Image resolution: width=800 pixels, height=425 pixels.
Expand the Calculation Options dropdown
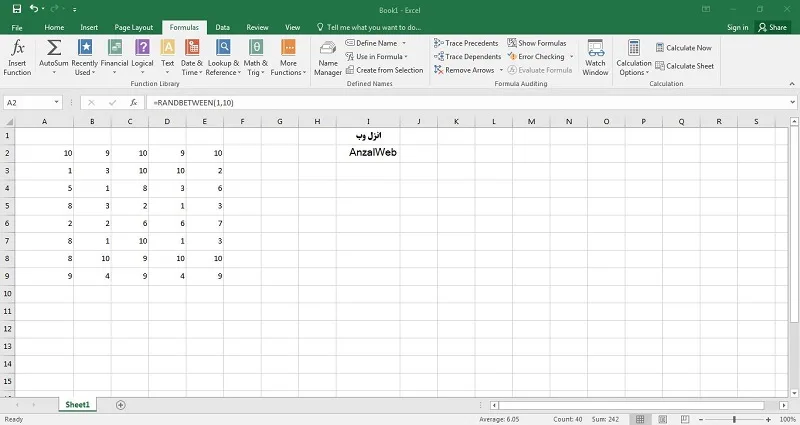[634, 58]
